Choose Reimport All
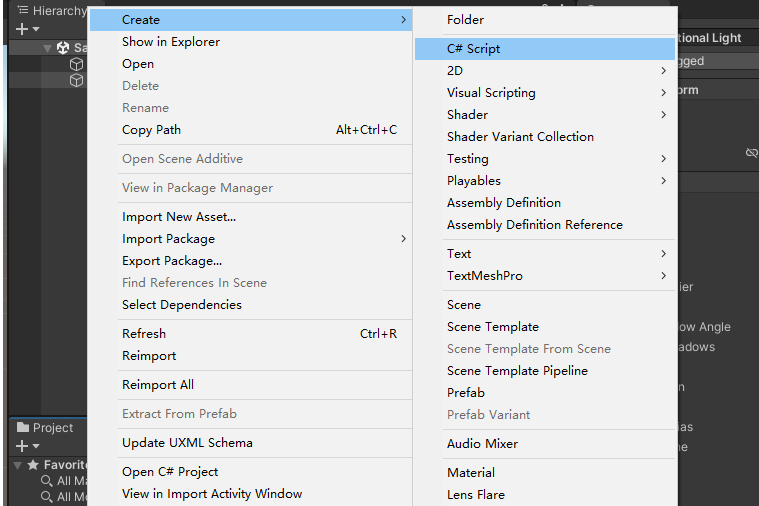This screenshot has width=759, height=506. [251, 385]
